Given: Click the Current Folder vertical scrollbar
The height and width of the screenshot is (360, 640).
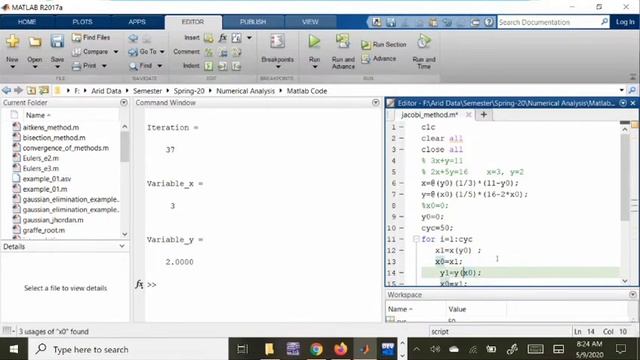Looking at the screenshot, I should (124, 146).
